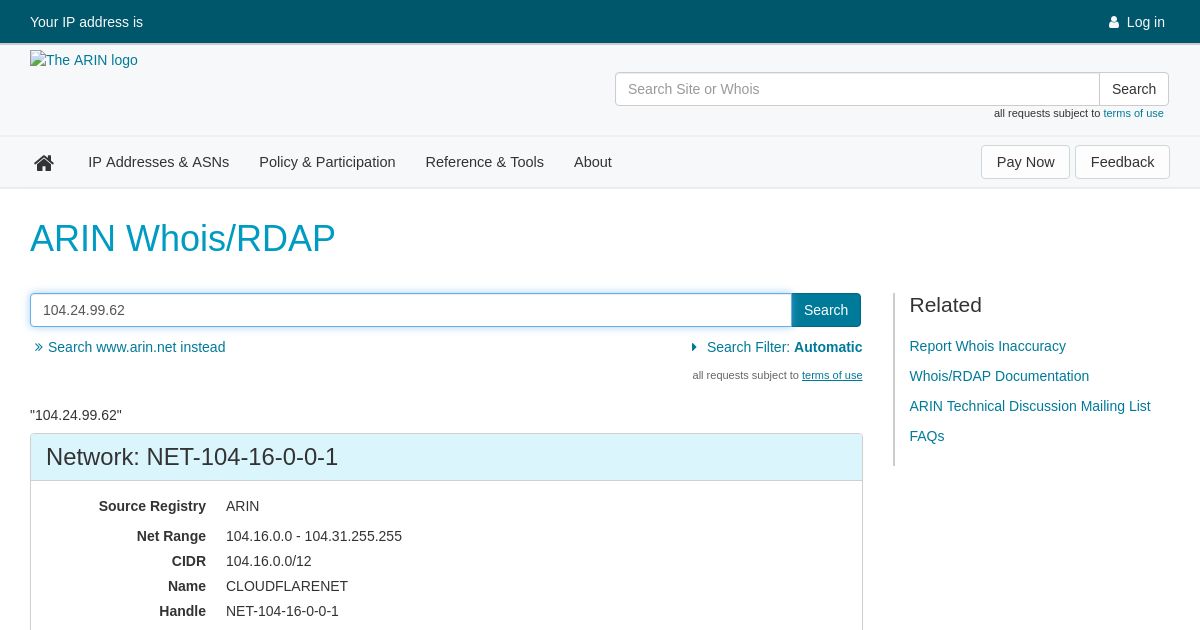Click the Network: NET-104-16-0-0-1 heading
The height and width of the screenshot is (630, 1200).
192,457
